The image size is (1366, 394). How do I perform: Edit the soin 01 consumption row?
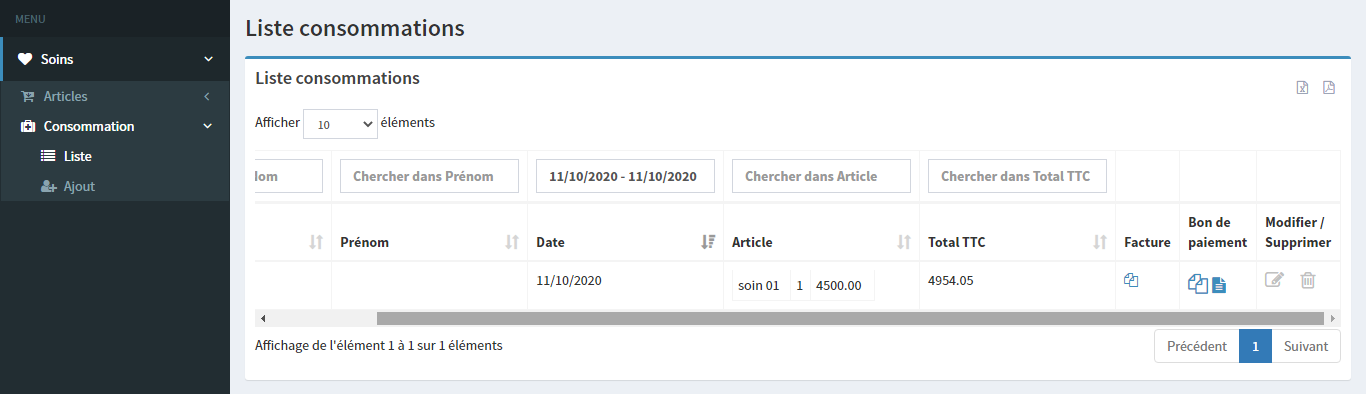coord(1274,281)
